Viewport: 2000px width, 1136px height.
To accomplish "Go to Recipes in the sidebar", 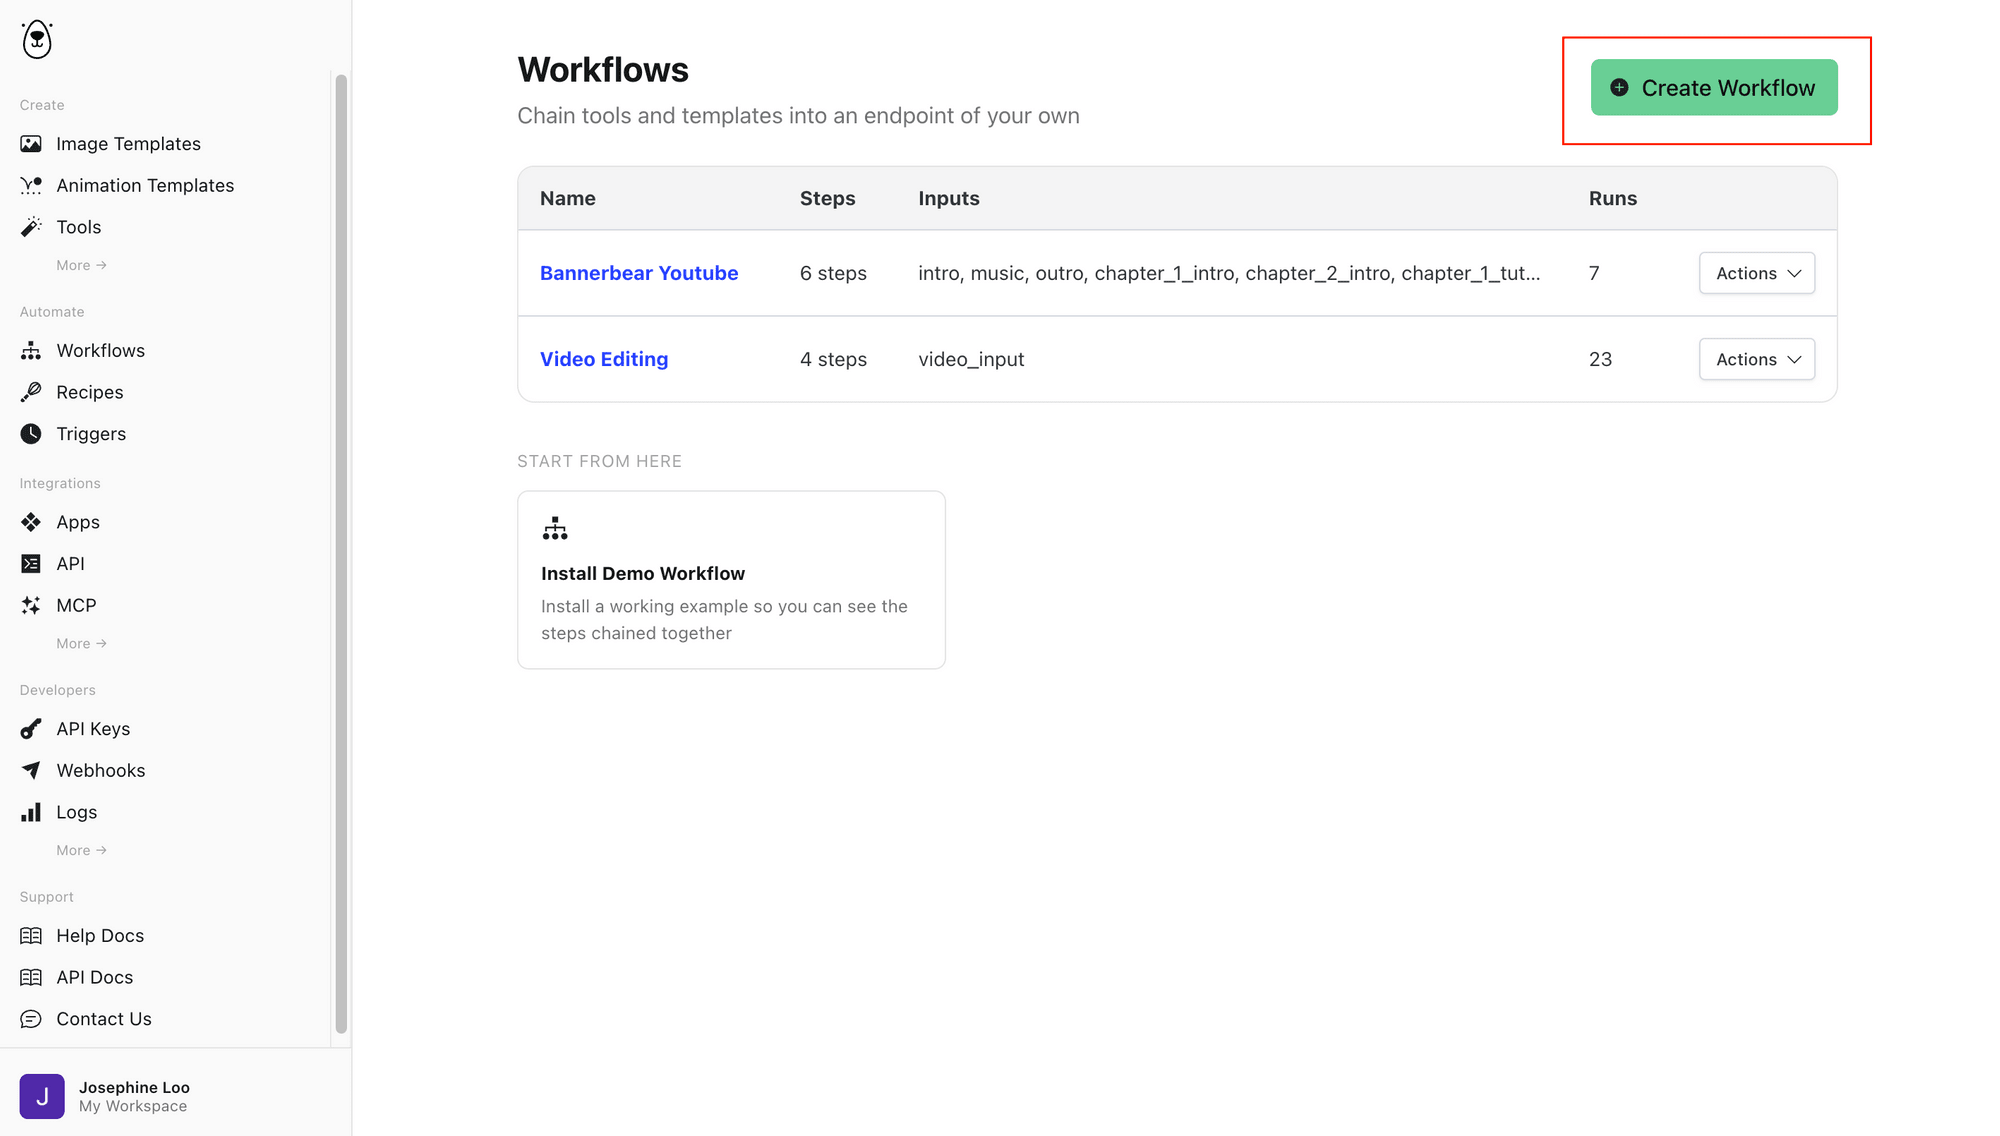I will click(90, 392).
